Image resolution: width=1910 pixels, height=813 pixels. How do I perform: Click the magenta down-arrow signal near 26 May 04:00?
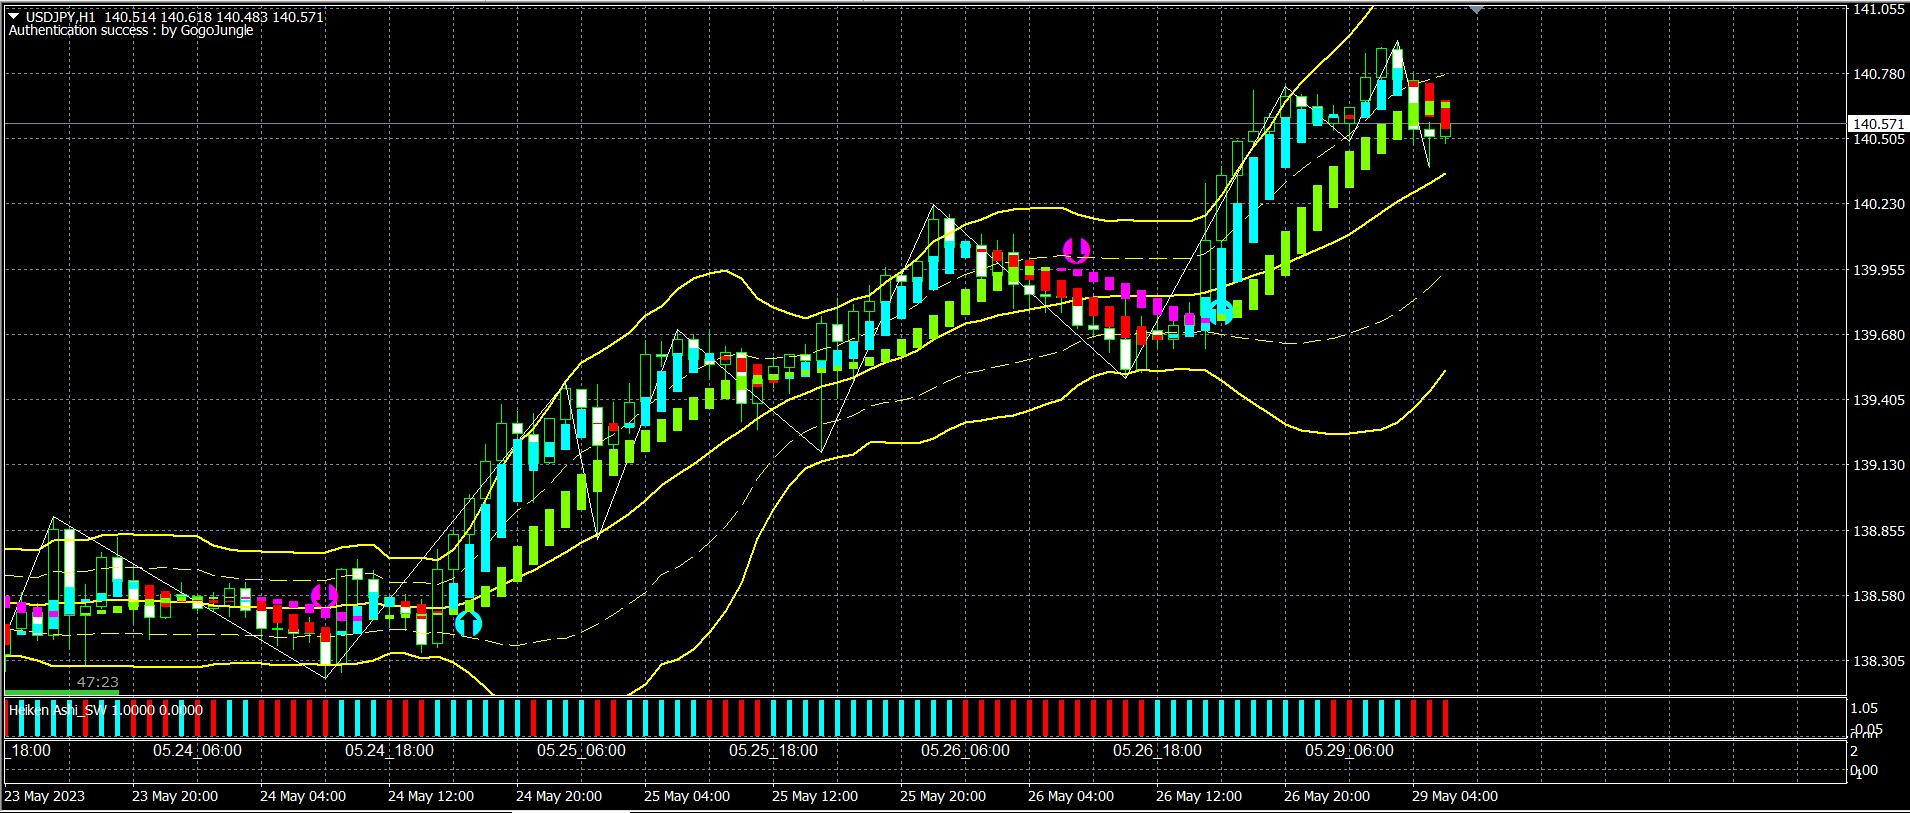[1076, 249]
